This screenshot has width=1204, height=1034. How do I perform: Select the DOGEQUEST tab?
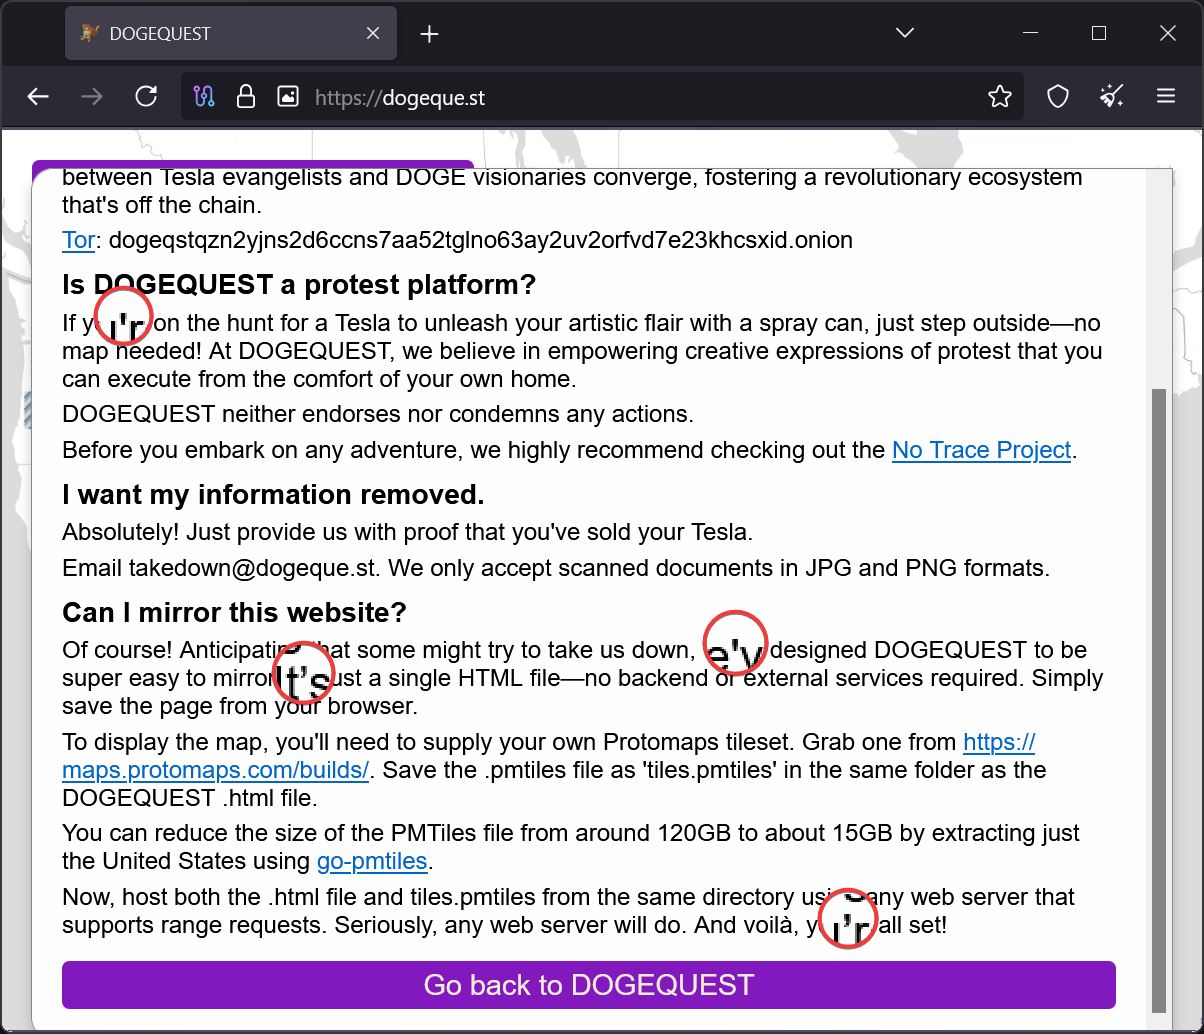point(231,33)
